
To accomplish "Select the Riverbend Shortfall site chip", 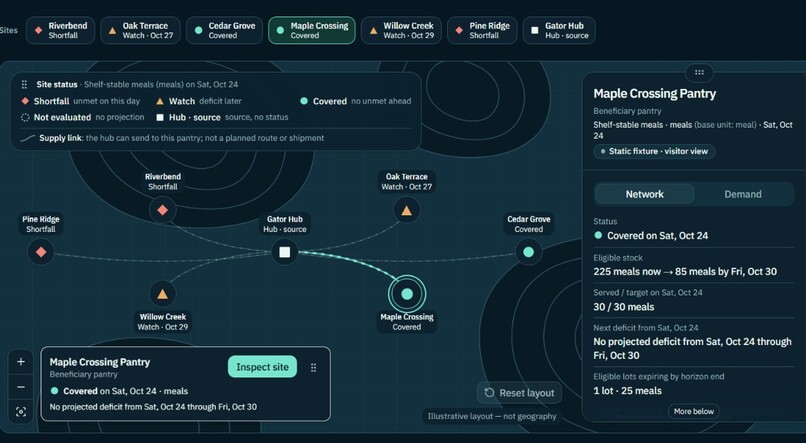I will (60, 30).
